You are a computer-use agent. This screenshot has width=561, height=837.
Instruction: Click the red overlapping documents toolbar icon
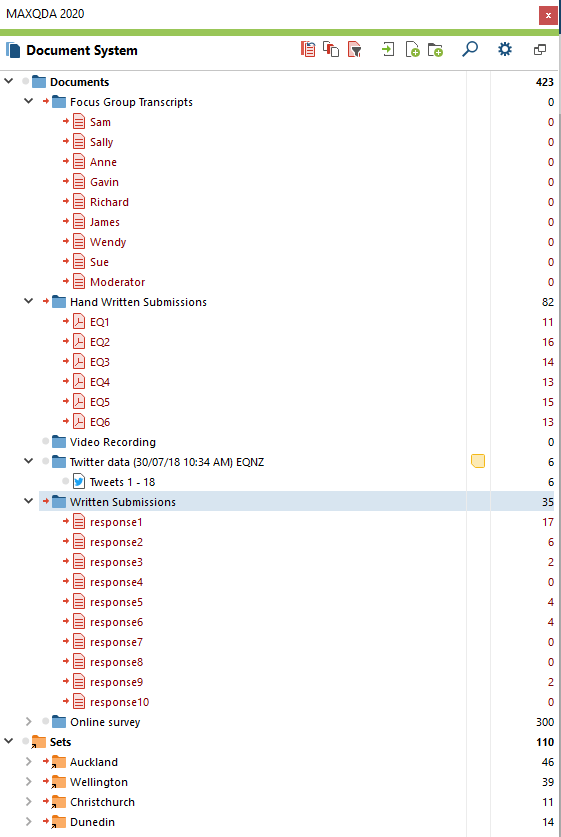331,50
